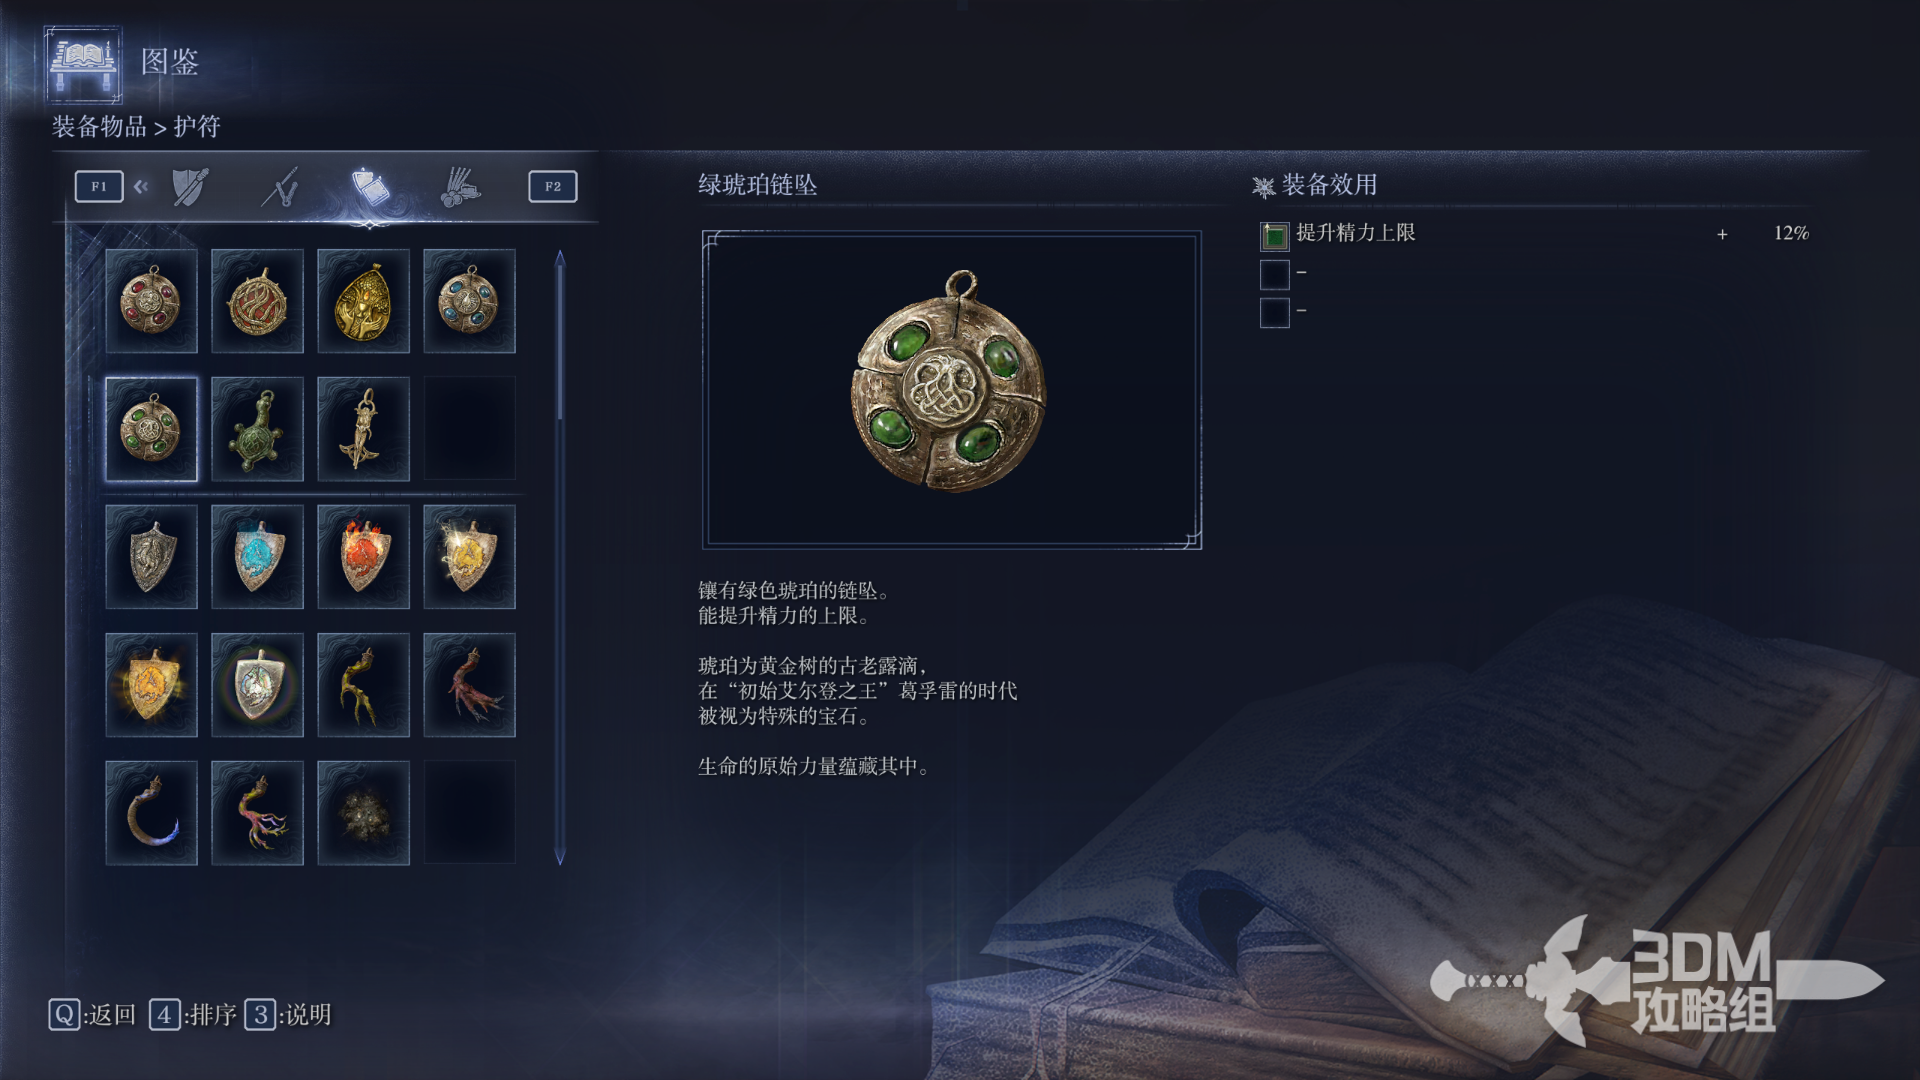Click the F1 previous category button
Image resolution: width=1920 pixels, height=1080 pixels.
99,187
